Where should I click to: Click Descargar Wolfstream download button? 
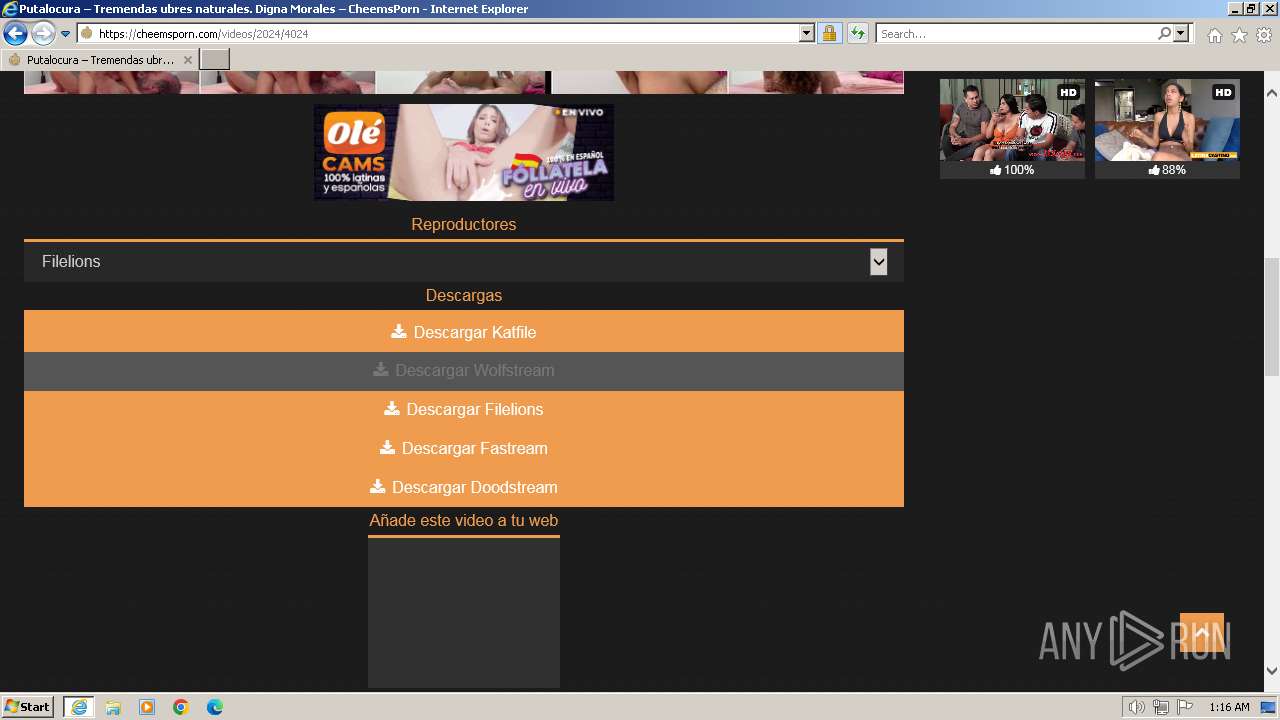pyautogui.click(x=464, y=371)
